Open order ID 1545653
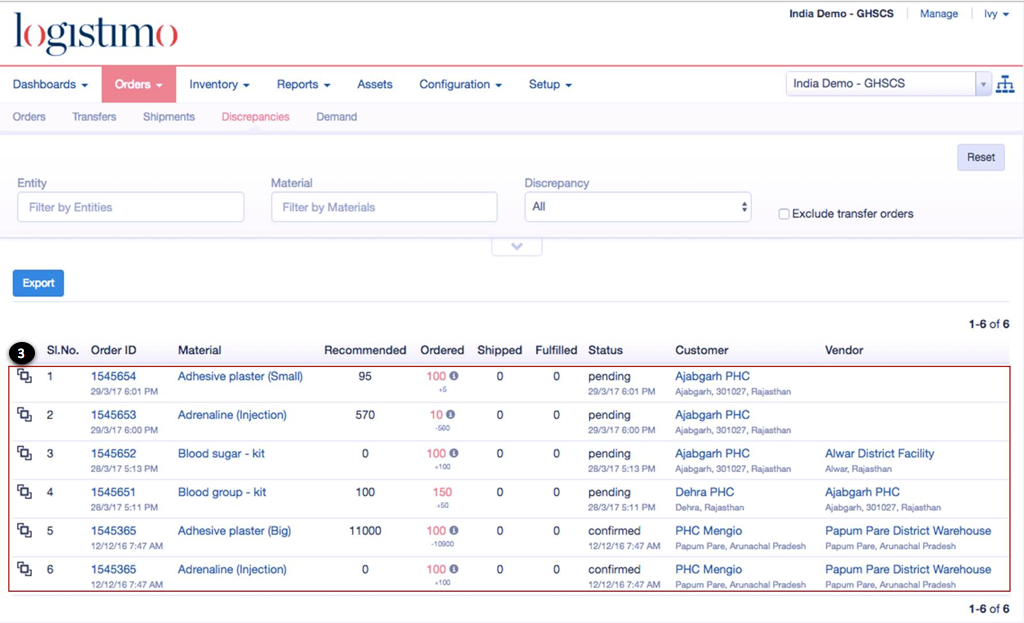 (114, 415)
